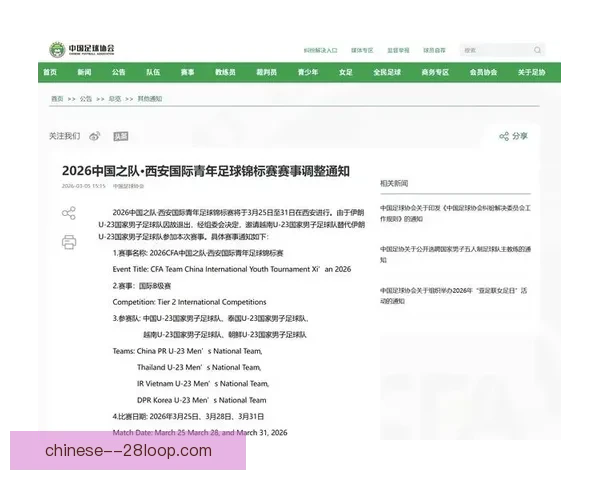
Task: Open the 新闻 nav menu item
Action: (x=84, y=72)
